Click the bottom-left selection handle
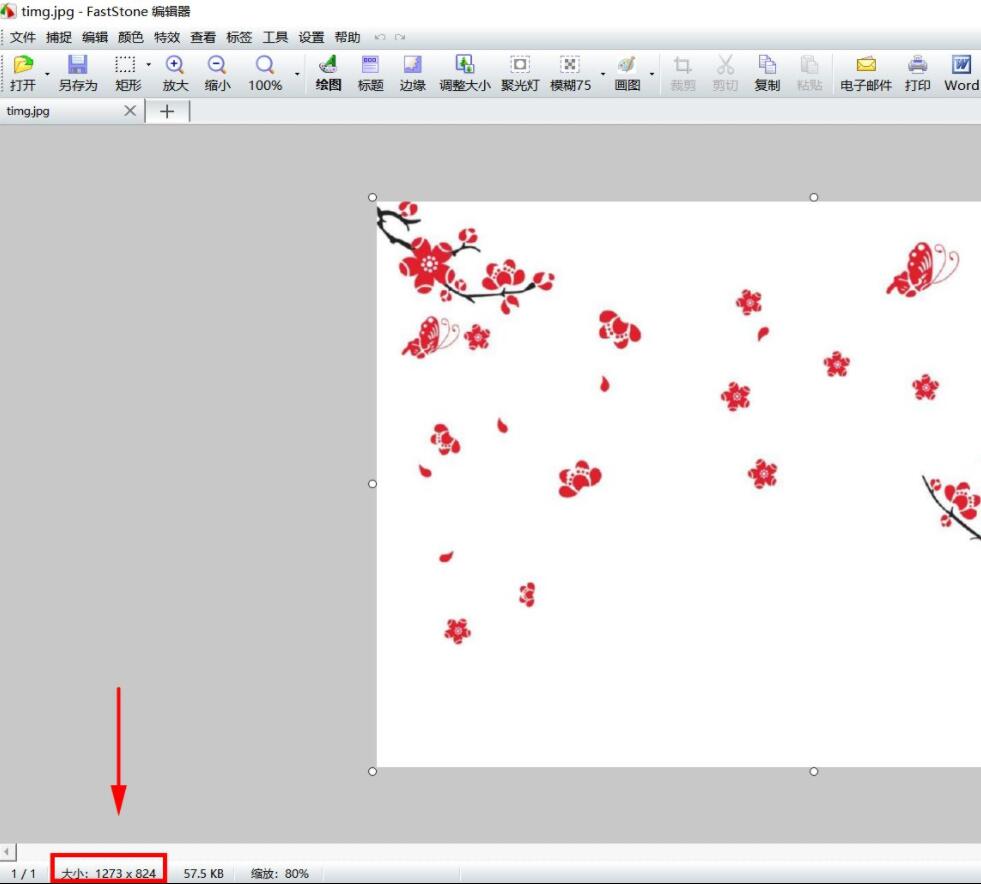Image resolution: width=981 pixels, height=884 pixels. click(x=372, y=771)
